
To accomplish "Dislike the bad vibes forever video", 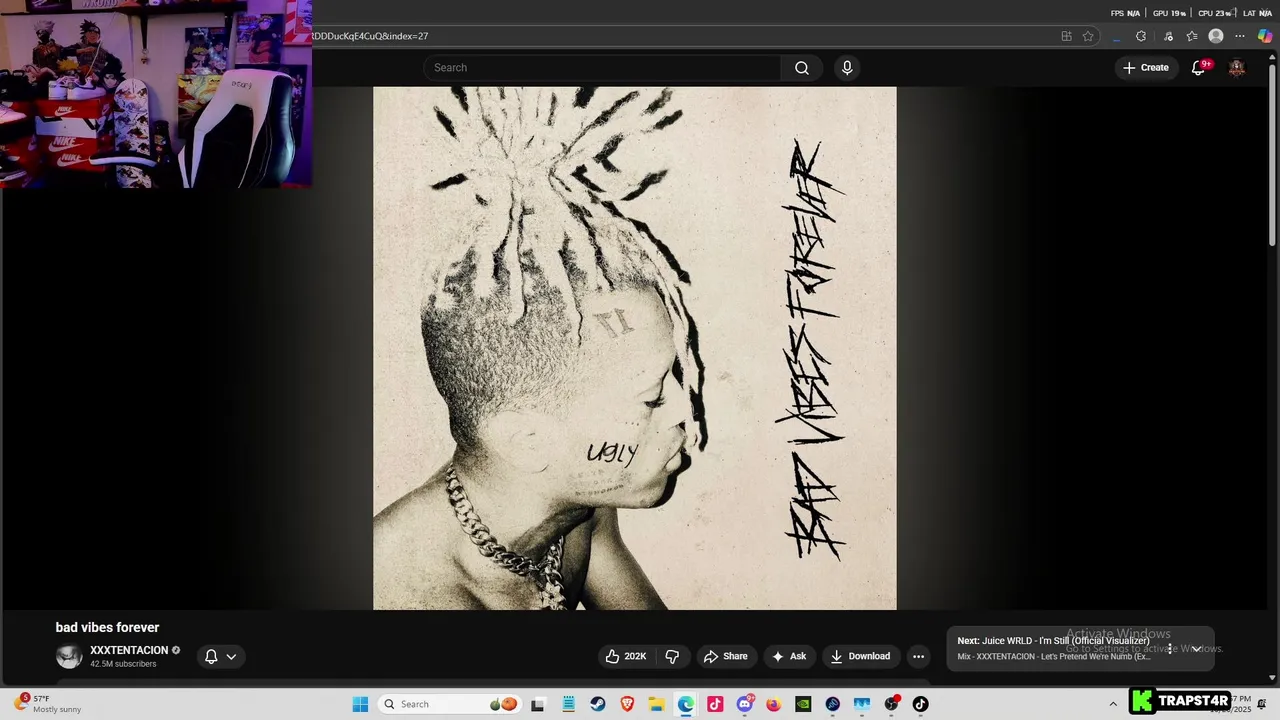I will [x=672, y=656].
